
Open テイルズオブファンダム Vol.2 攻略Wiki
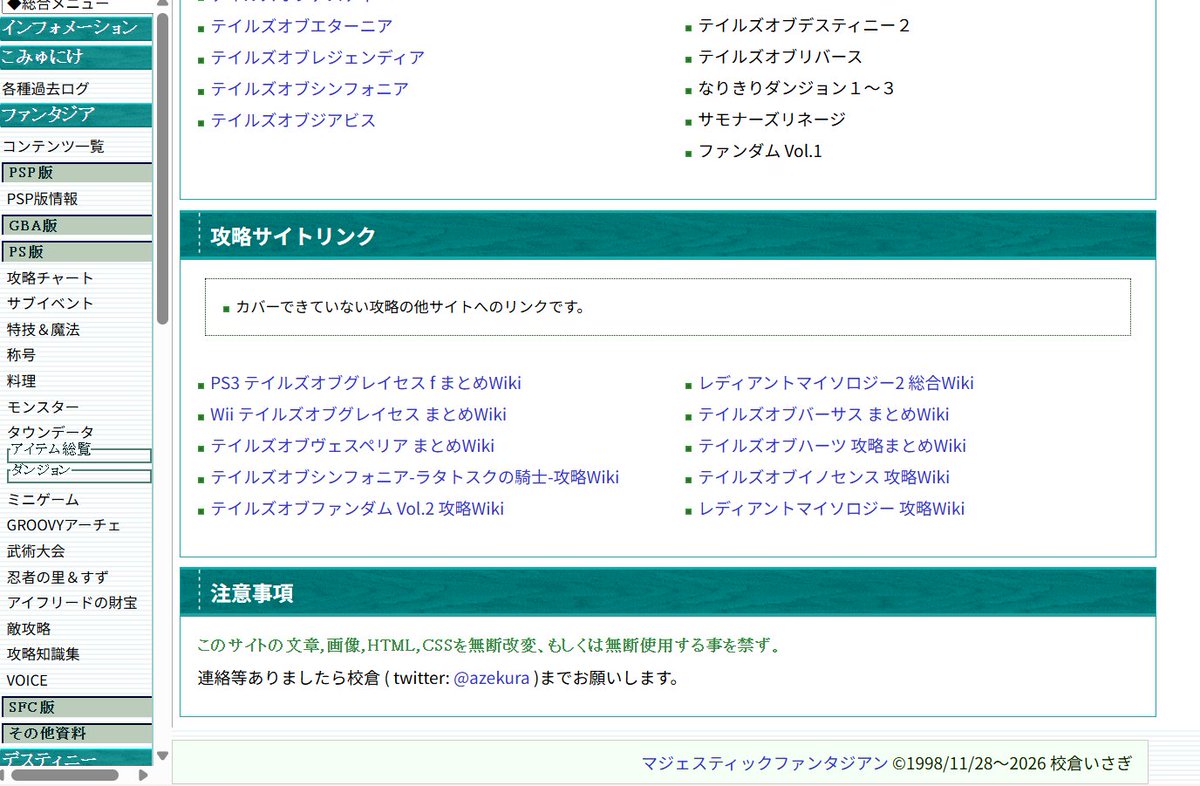(x=357, y=509)
